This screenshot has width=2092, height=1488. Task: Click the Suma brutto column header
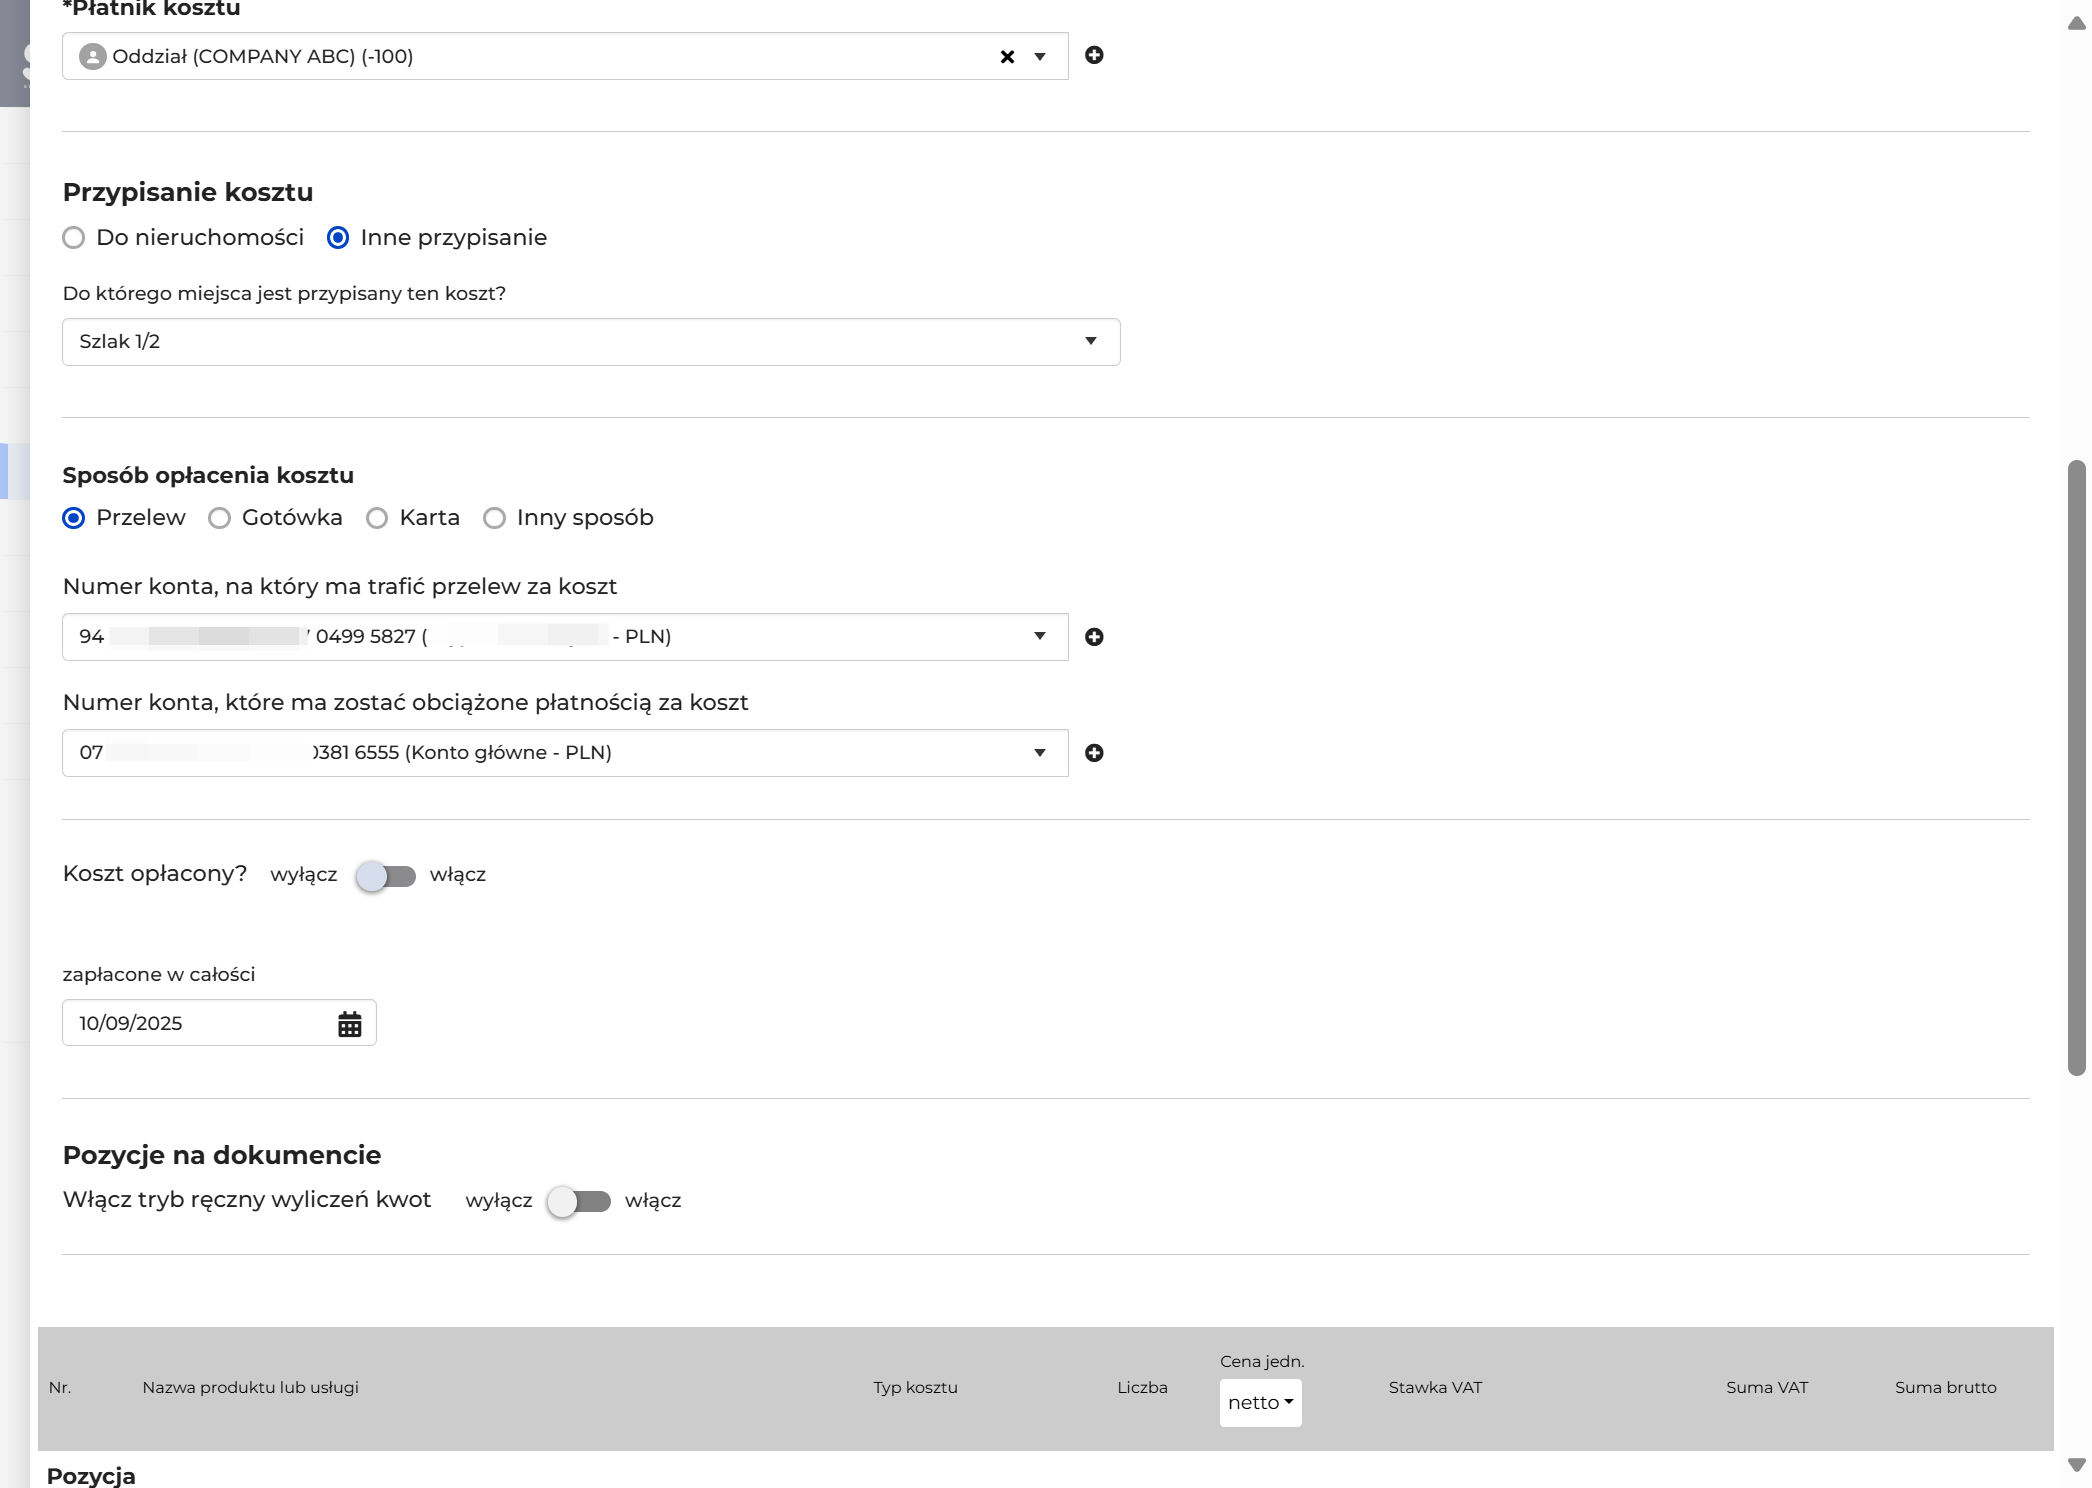pyautogui.click(x=1945, y=1388)
